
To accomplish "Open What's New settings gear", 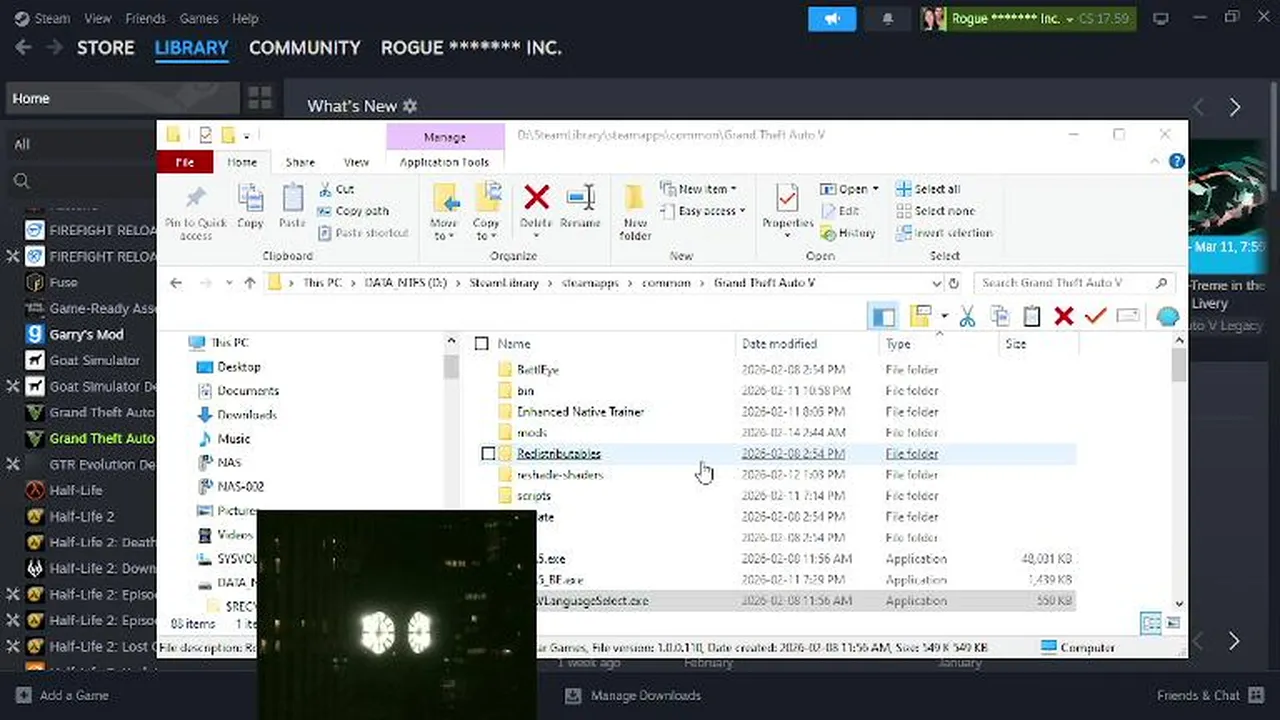I will click(x=409, y=106).
